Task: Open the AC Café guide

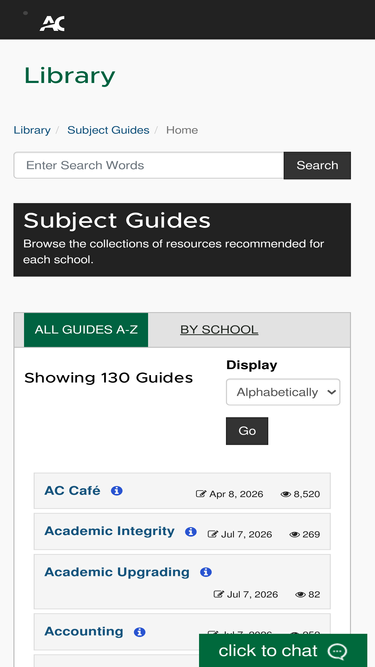Action: coord(72,490)
